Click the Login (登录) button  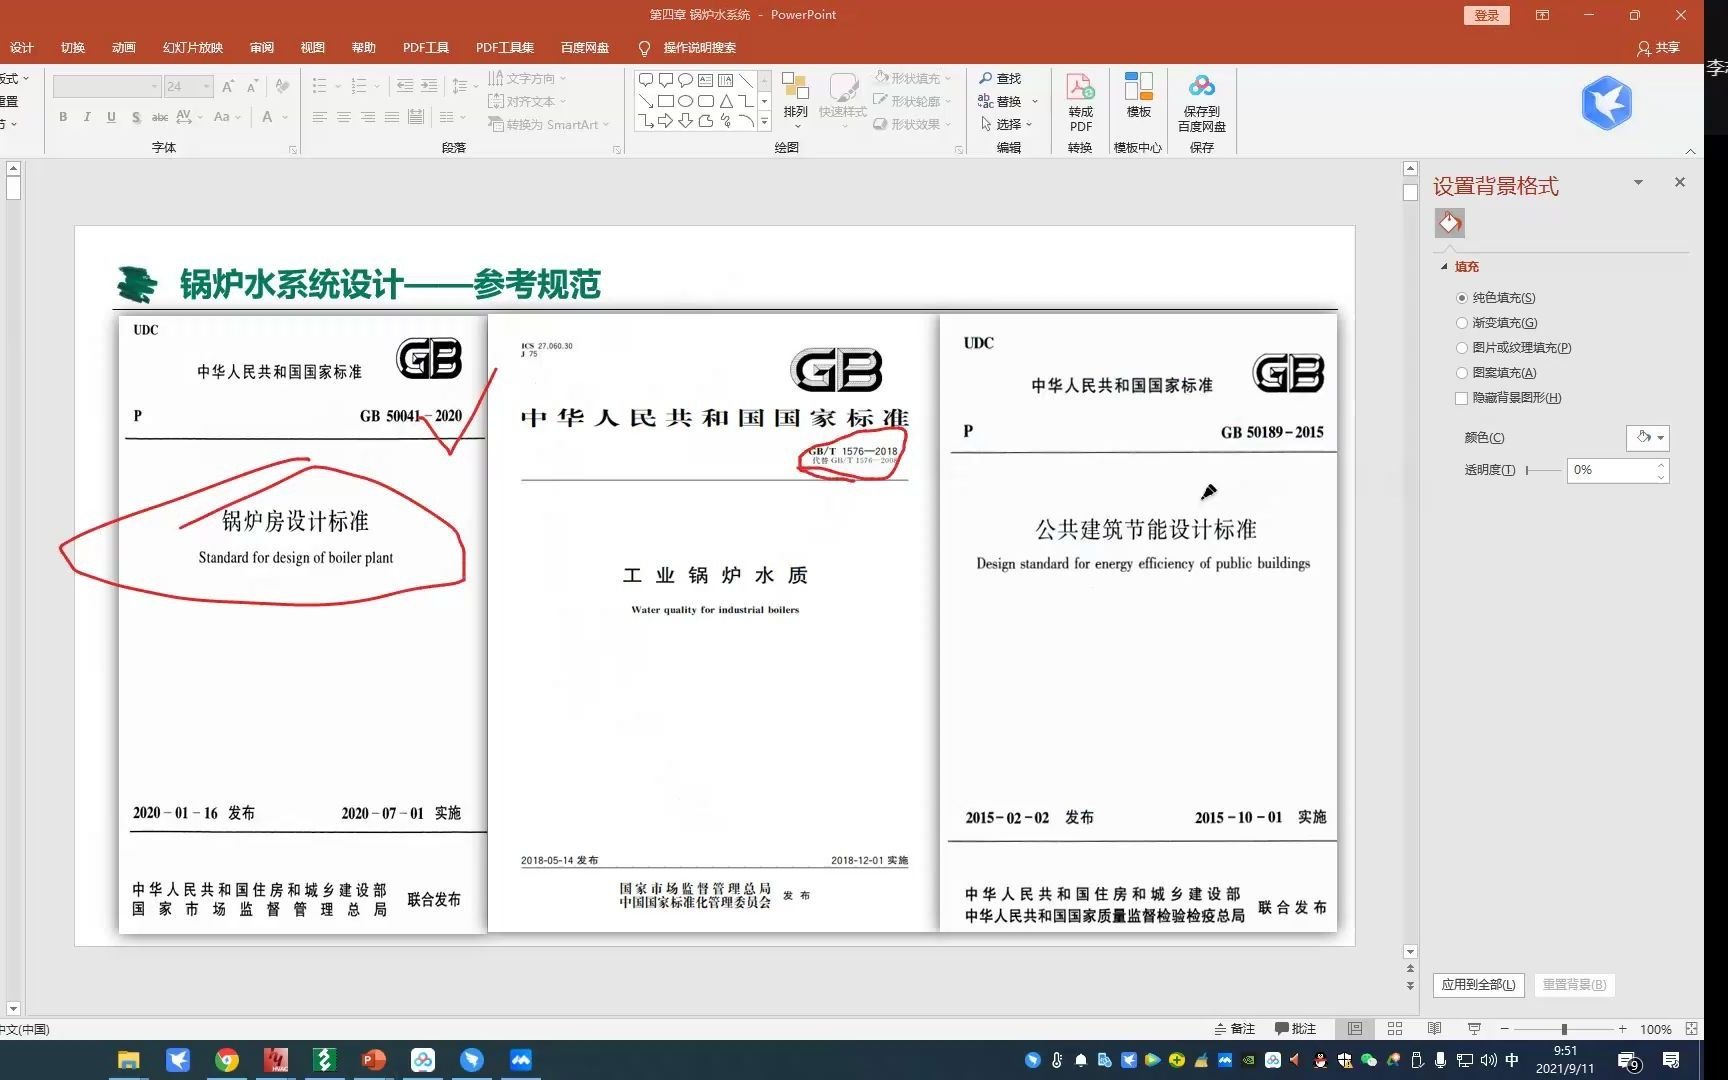tap(1487, 15)
